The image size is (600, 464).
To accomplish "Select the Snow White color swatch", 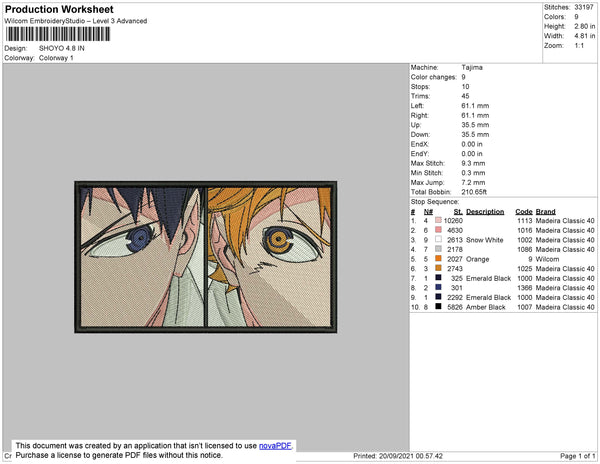I will click(438, 239).
